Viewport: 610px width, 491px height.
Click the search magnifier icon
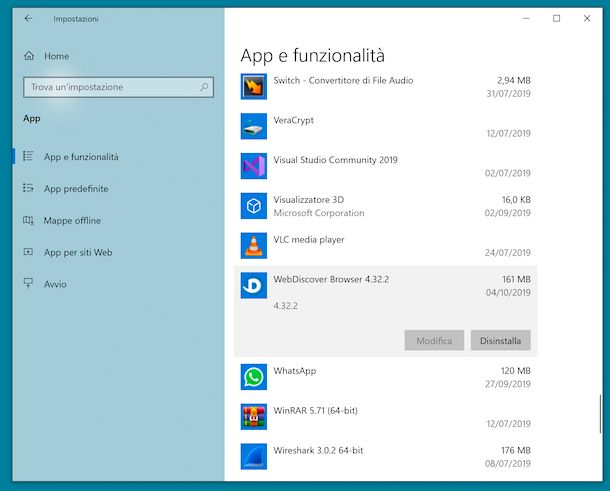pyautogui.click(x=204, y=87)
